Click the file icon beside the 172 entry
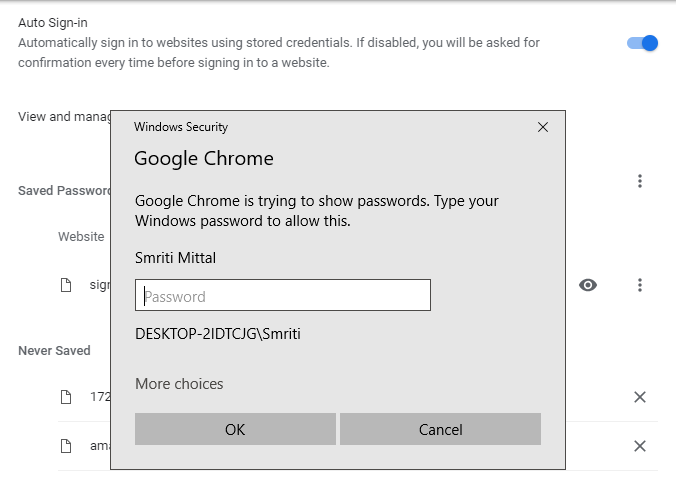This screenshot has height=486, width=676. pyautogui.click(x=66, y=397)
